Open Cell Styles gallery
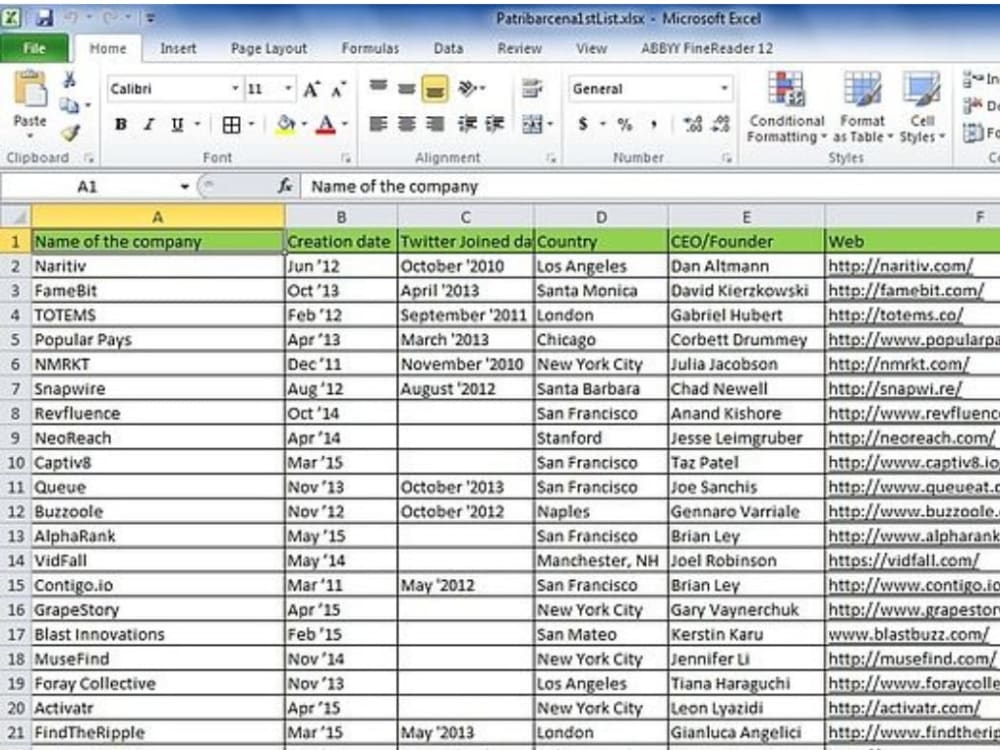Screen dimensions: 1000x750 click(922, 107)
